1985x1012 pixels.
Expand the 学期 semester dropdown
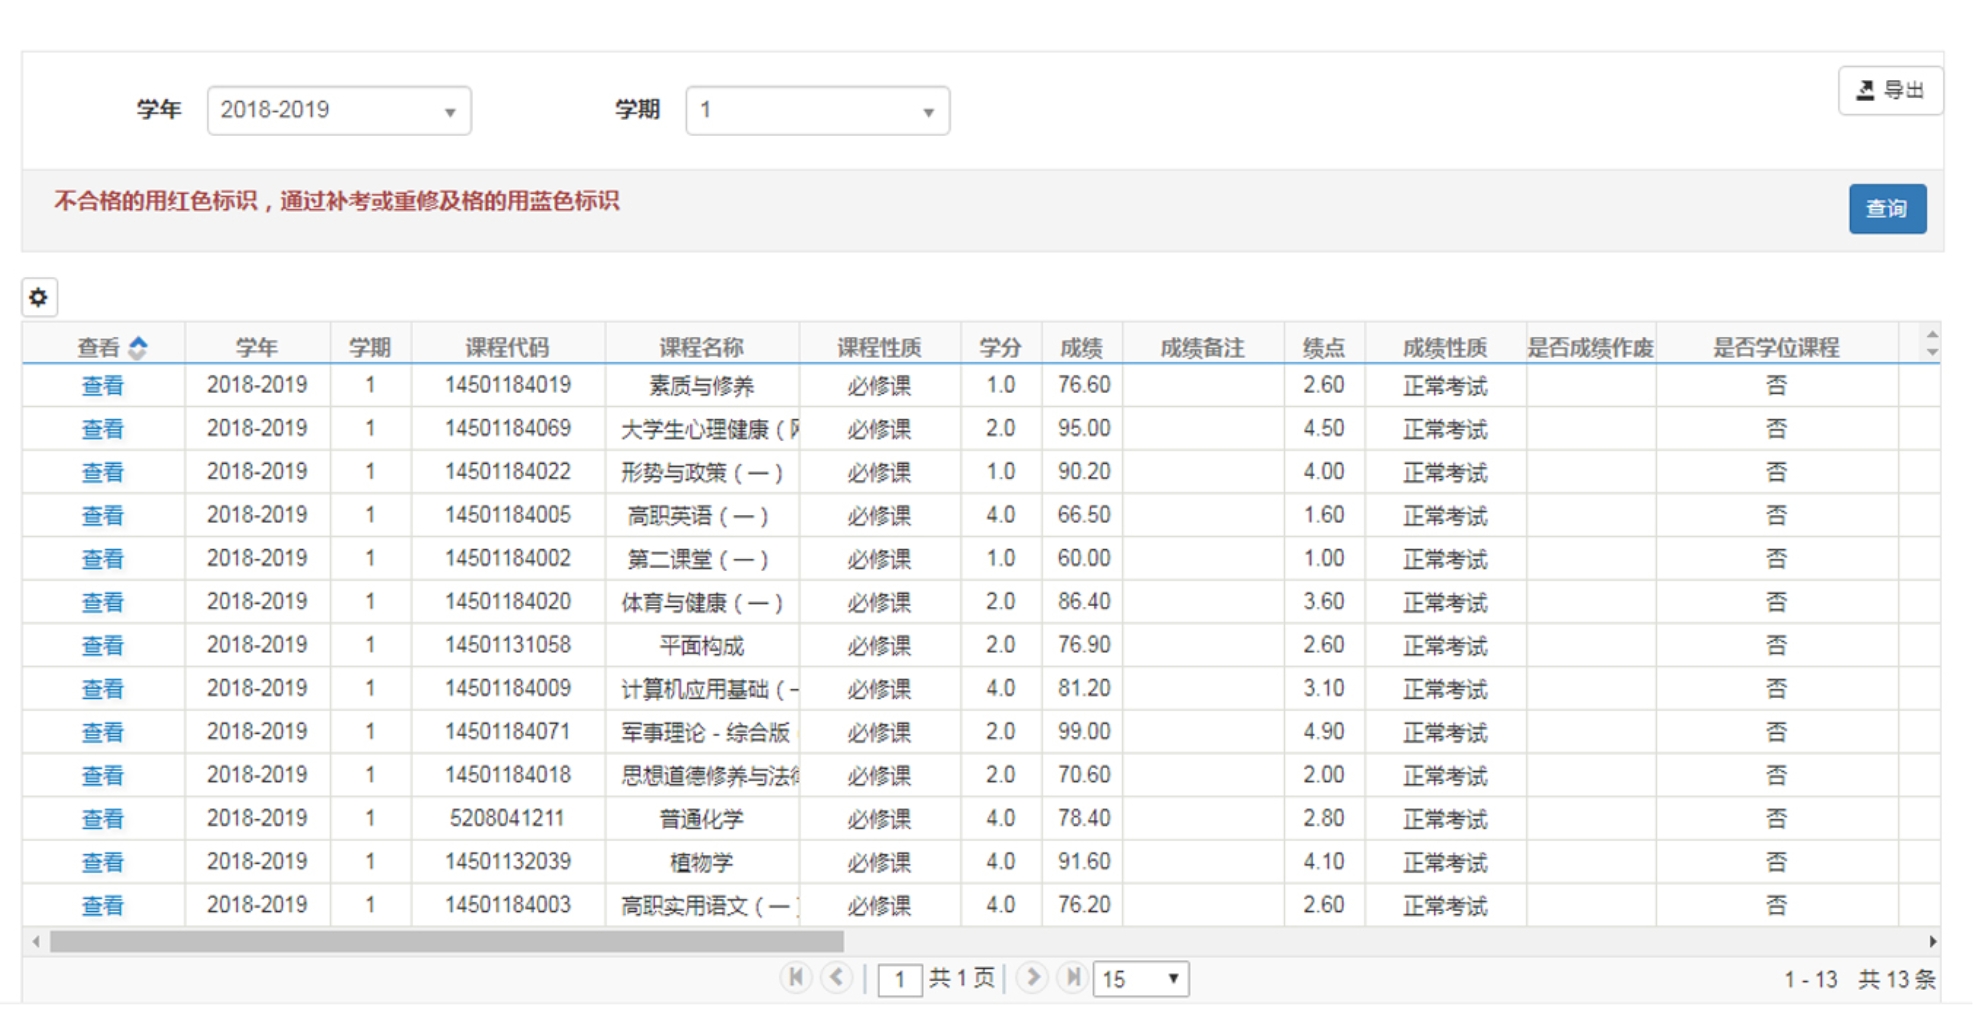coord(816,110)
